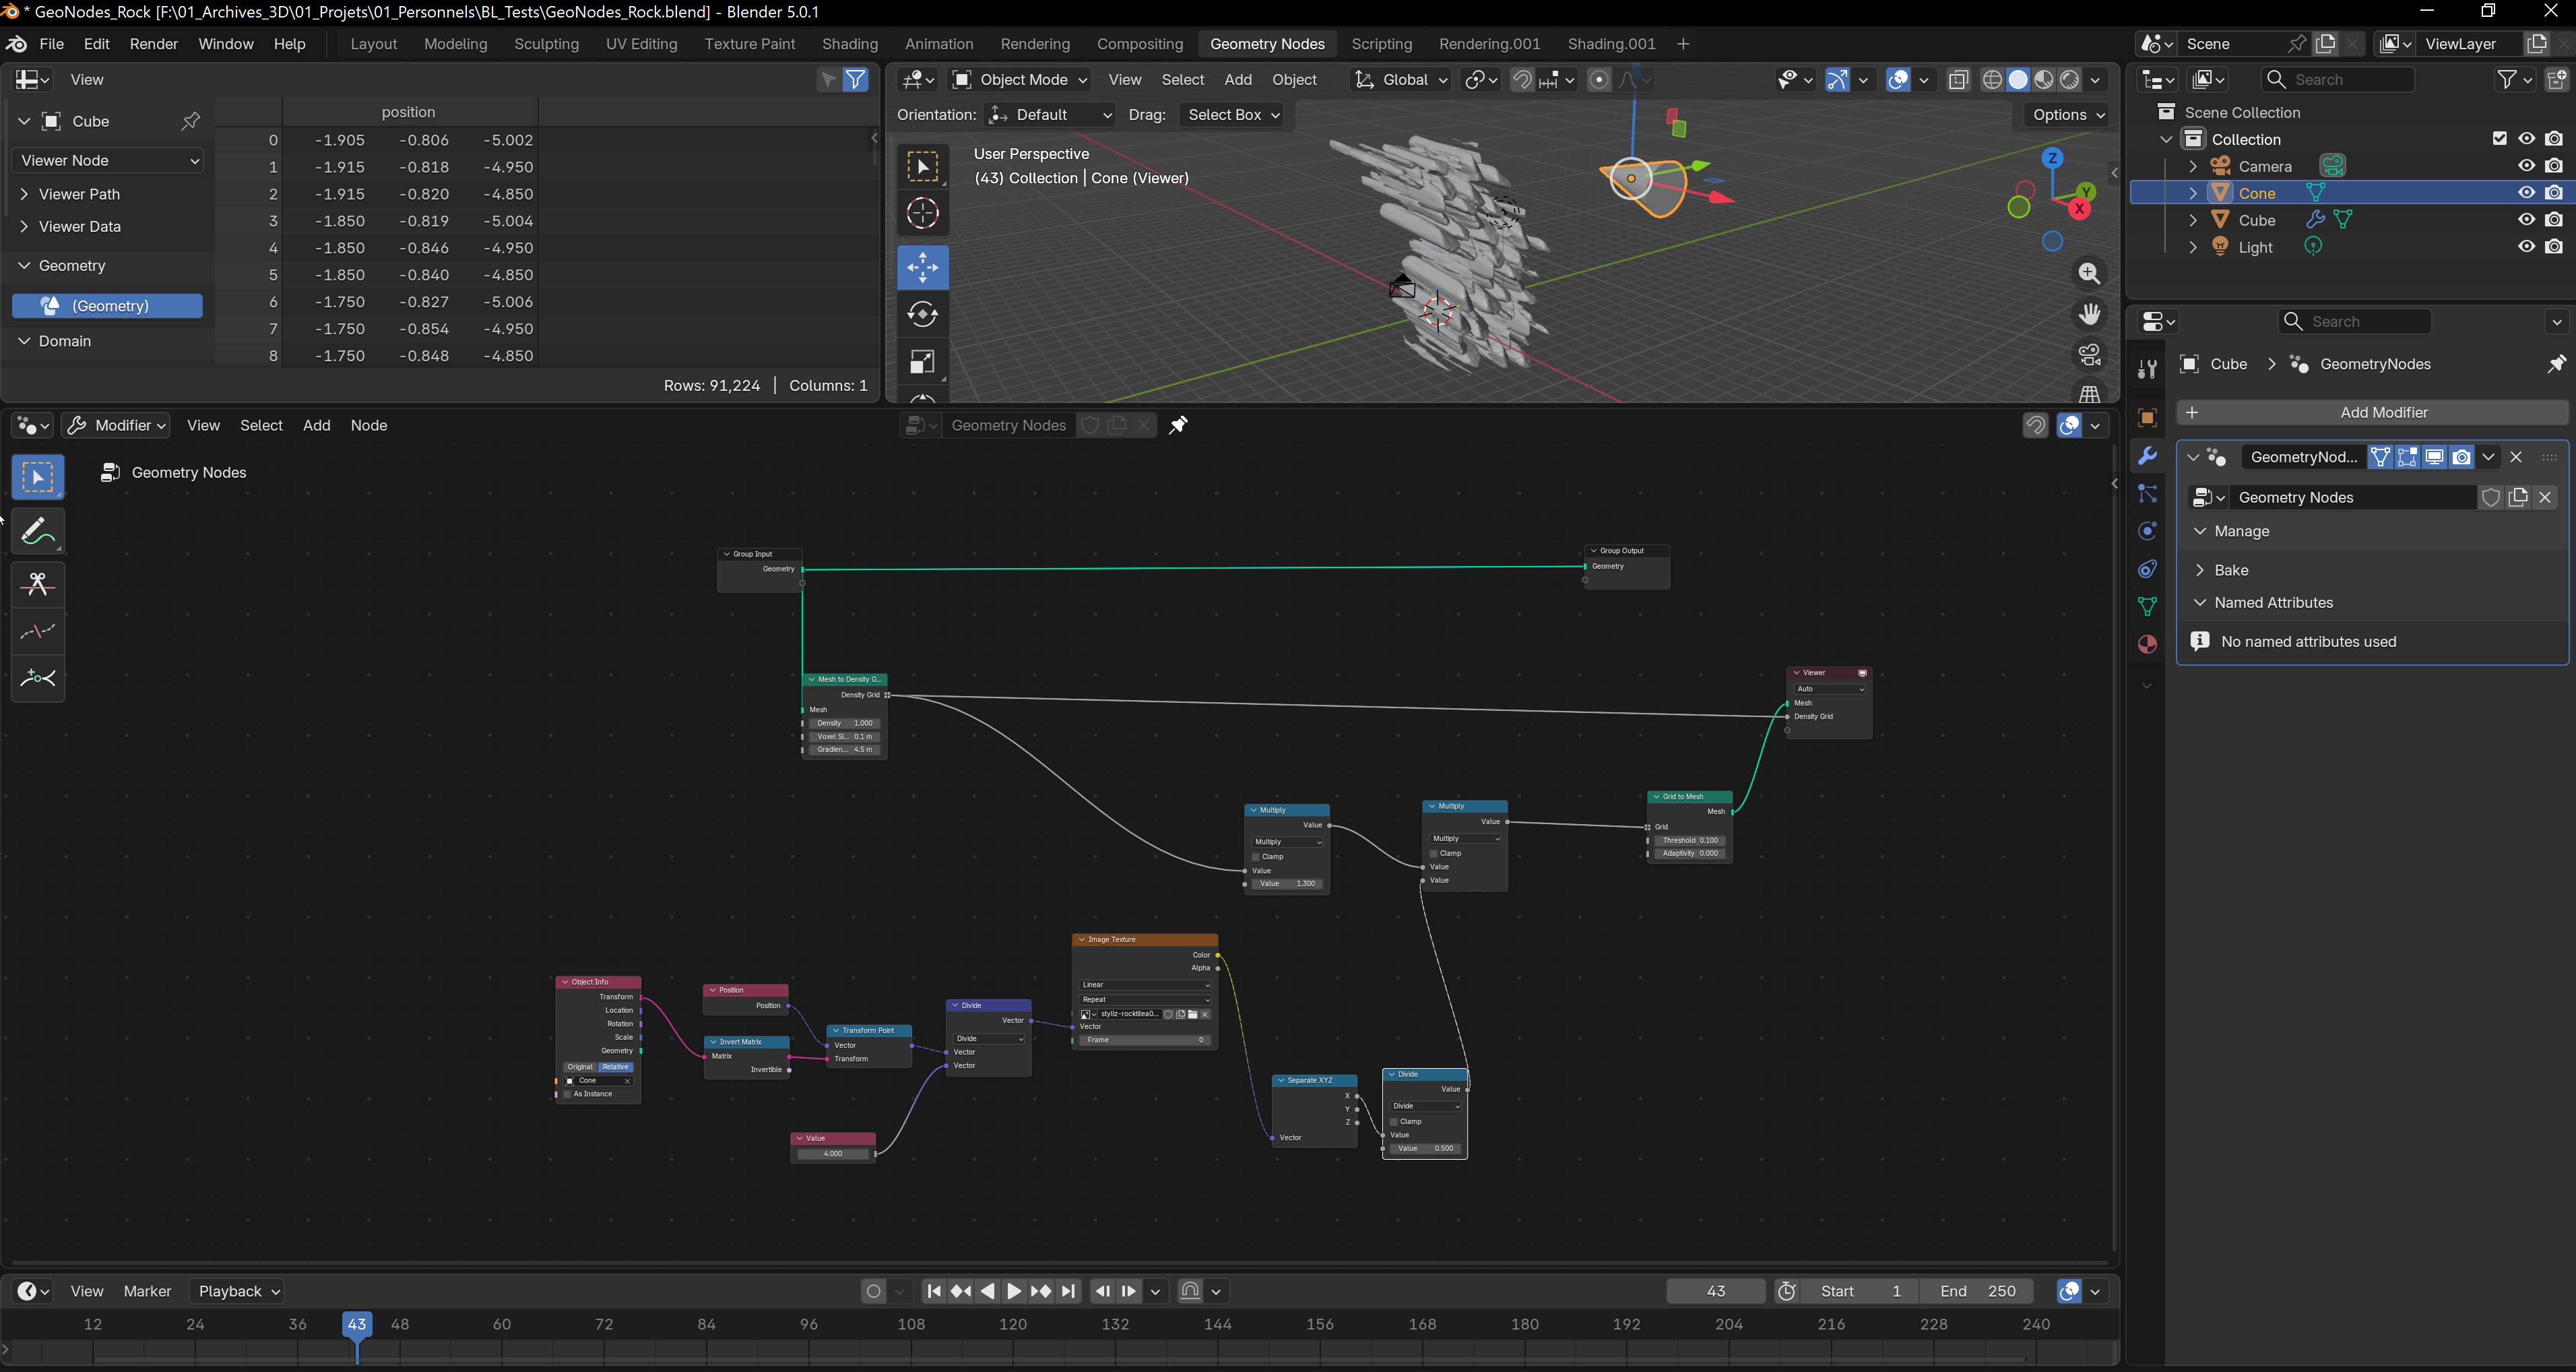Screen dimensions: 2576x1372
Task: Open the Render menu
Action: 154,44
